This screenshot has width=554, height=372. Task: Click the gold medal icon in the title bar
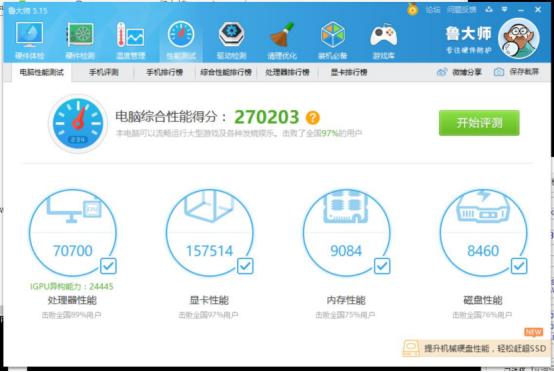click(412, 9)
